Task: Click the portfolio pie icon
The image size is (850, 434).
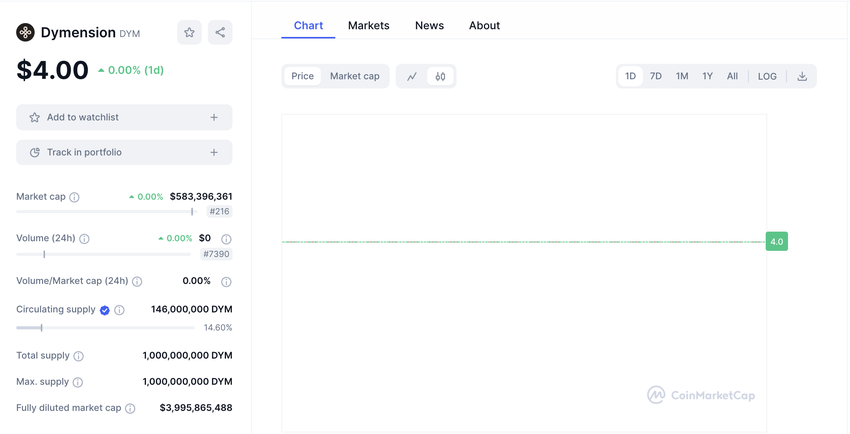Action: point(35,152)
